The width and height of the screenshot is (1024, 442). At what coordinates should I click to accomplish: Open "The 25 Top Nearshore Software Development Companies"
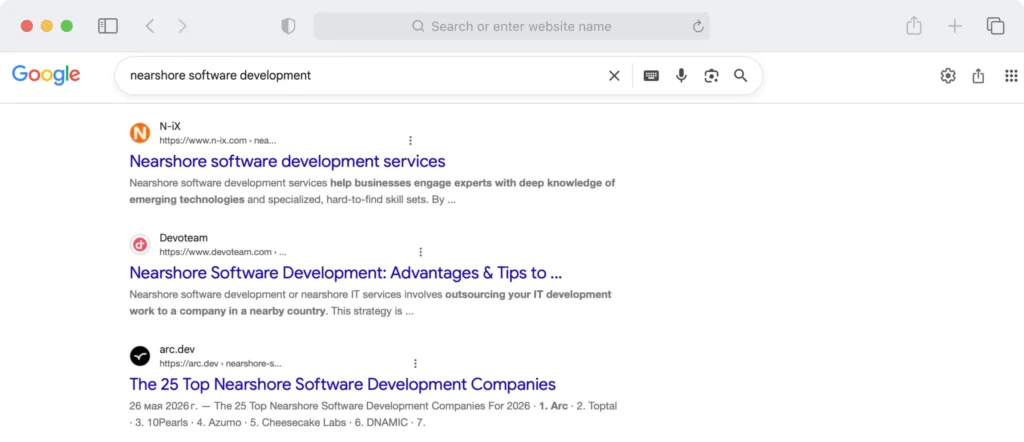coord(342,384)
